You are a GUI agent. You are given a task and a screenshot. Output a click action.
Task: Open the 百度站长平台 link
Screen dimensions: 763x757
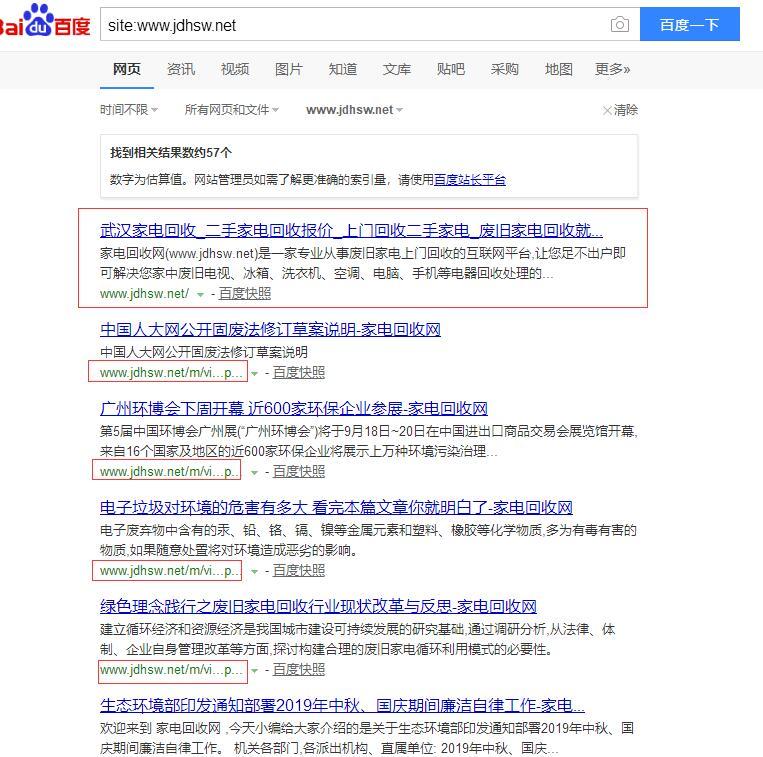click(470, 180)
